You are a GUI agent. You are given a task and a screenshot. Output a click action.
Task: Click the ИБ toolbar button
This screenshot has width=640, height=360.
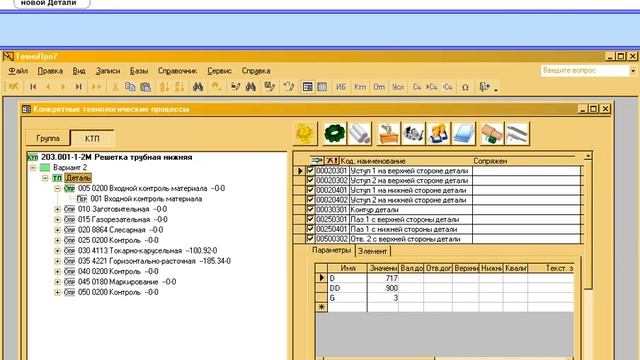point(341,87)
